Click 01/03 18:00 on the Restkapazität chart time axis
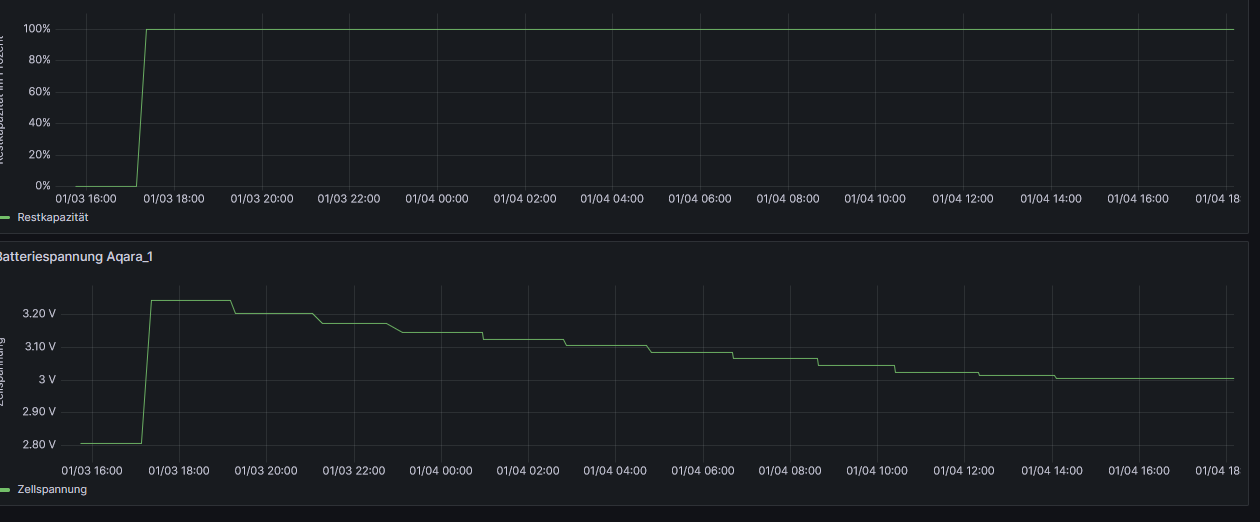The image size is (1260, 522). click(174, 199)
